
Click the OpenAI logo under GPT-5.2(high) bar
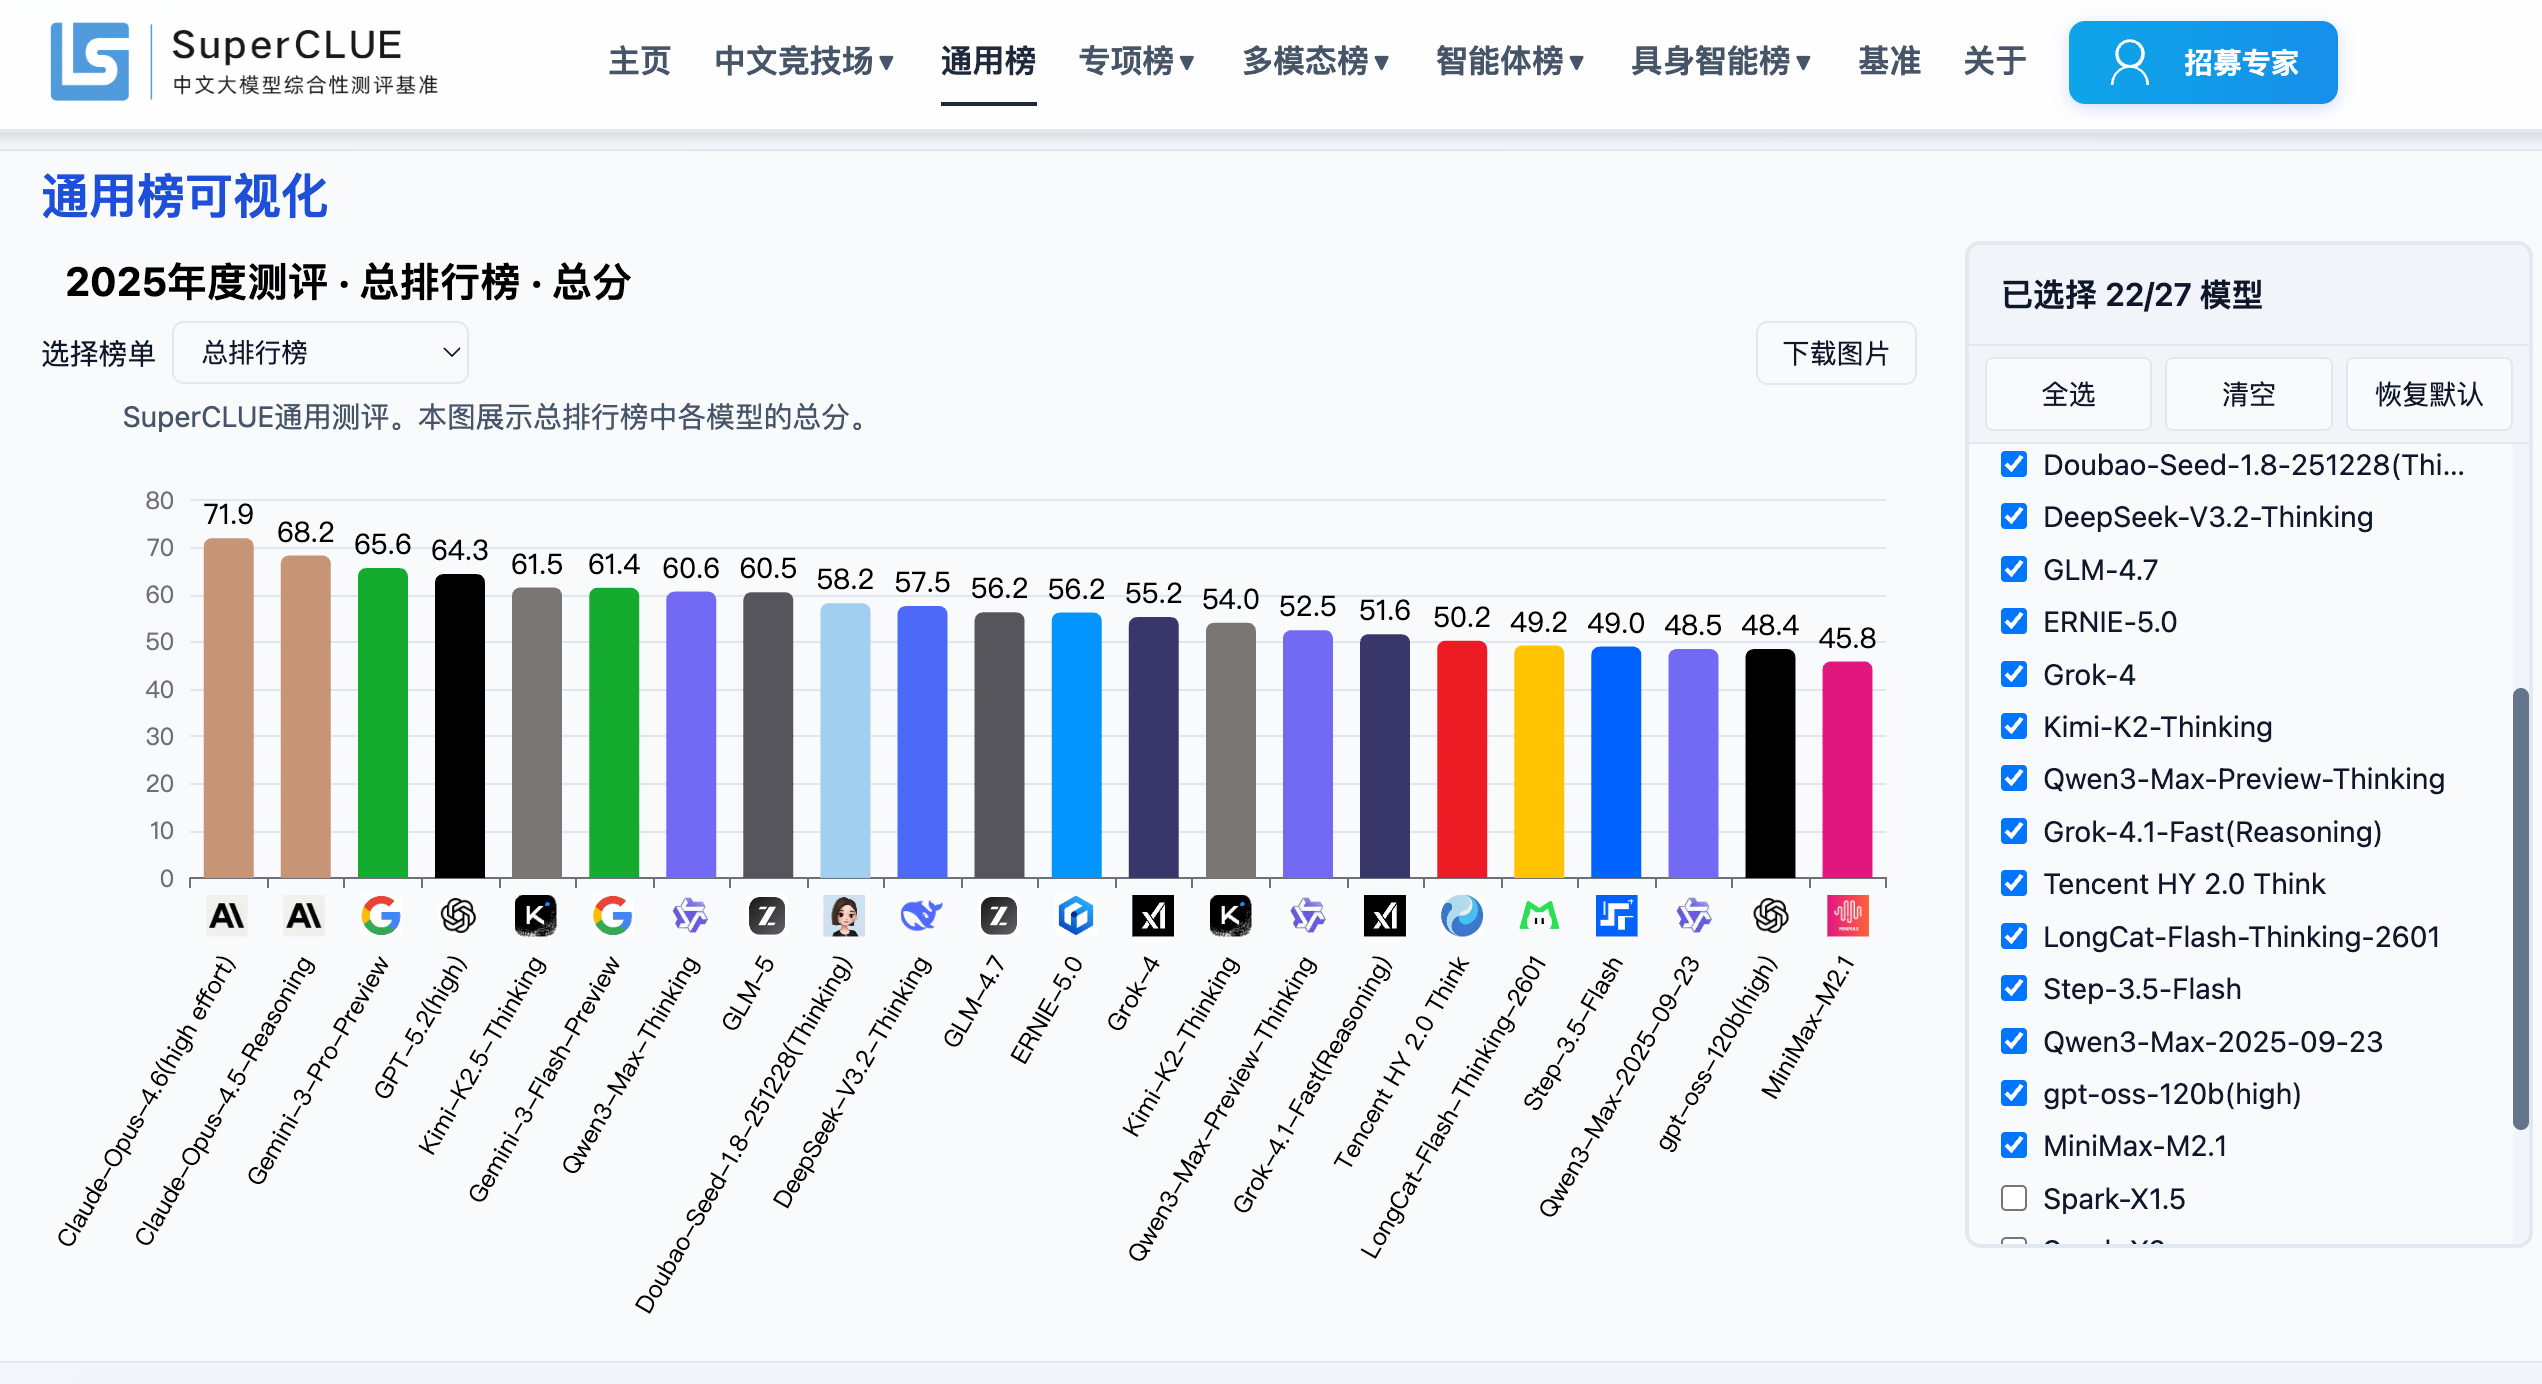[458, 915]
